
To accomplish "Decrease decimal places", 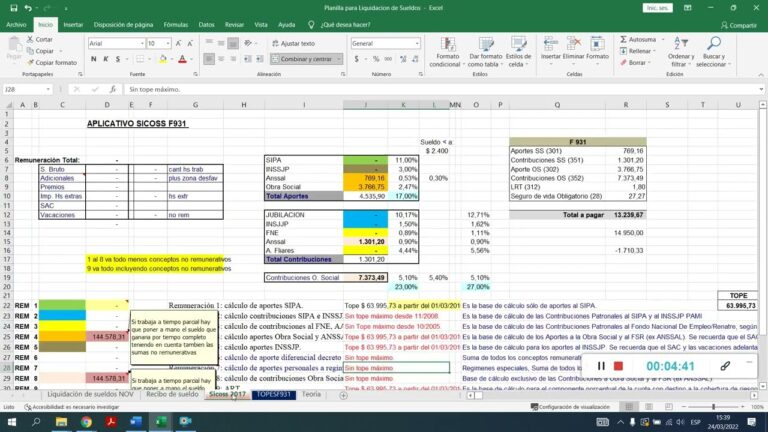I will click(415, 59).
